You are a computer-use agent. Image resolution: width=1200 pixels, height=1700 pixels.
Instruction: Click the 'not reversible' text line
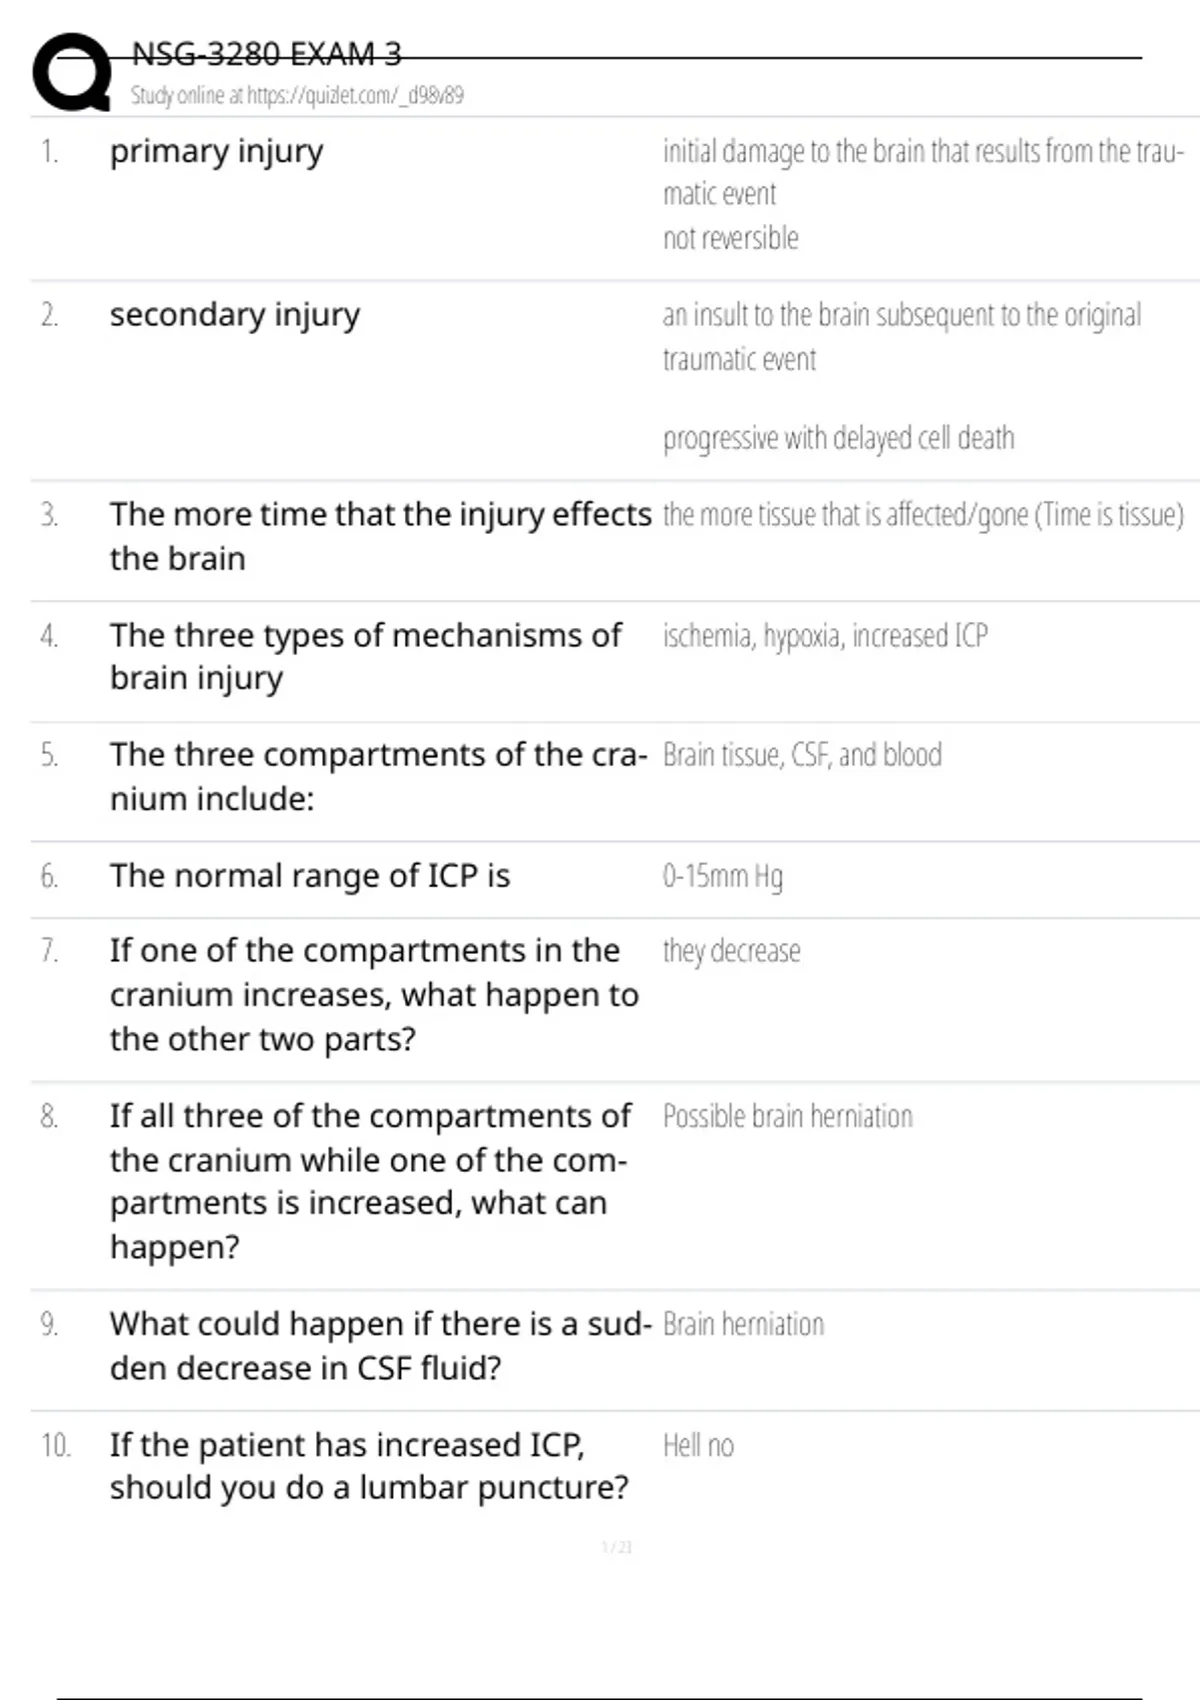pos(731,238)
